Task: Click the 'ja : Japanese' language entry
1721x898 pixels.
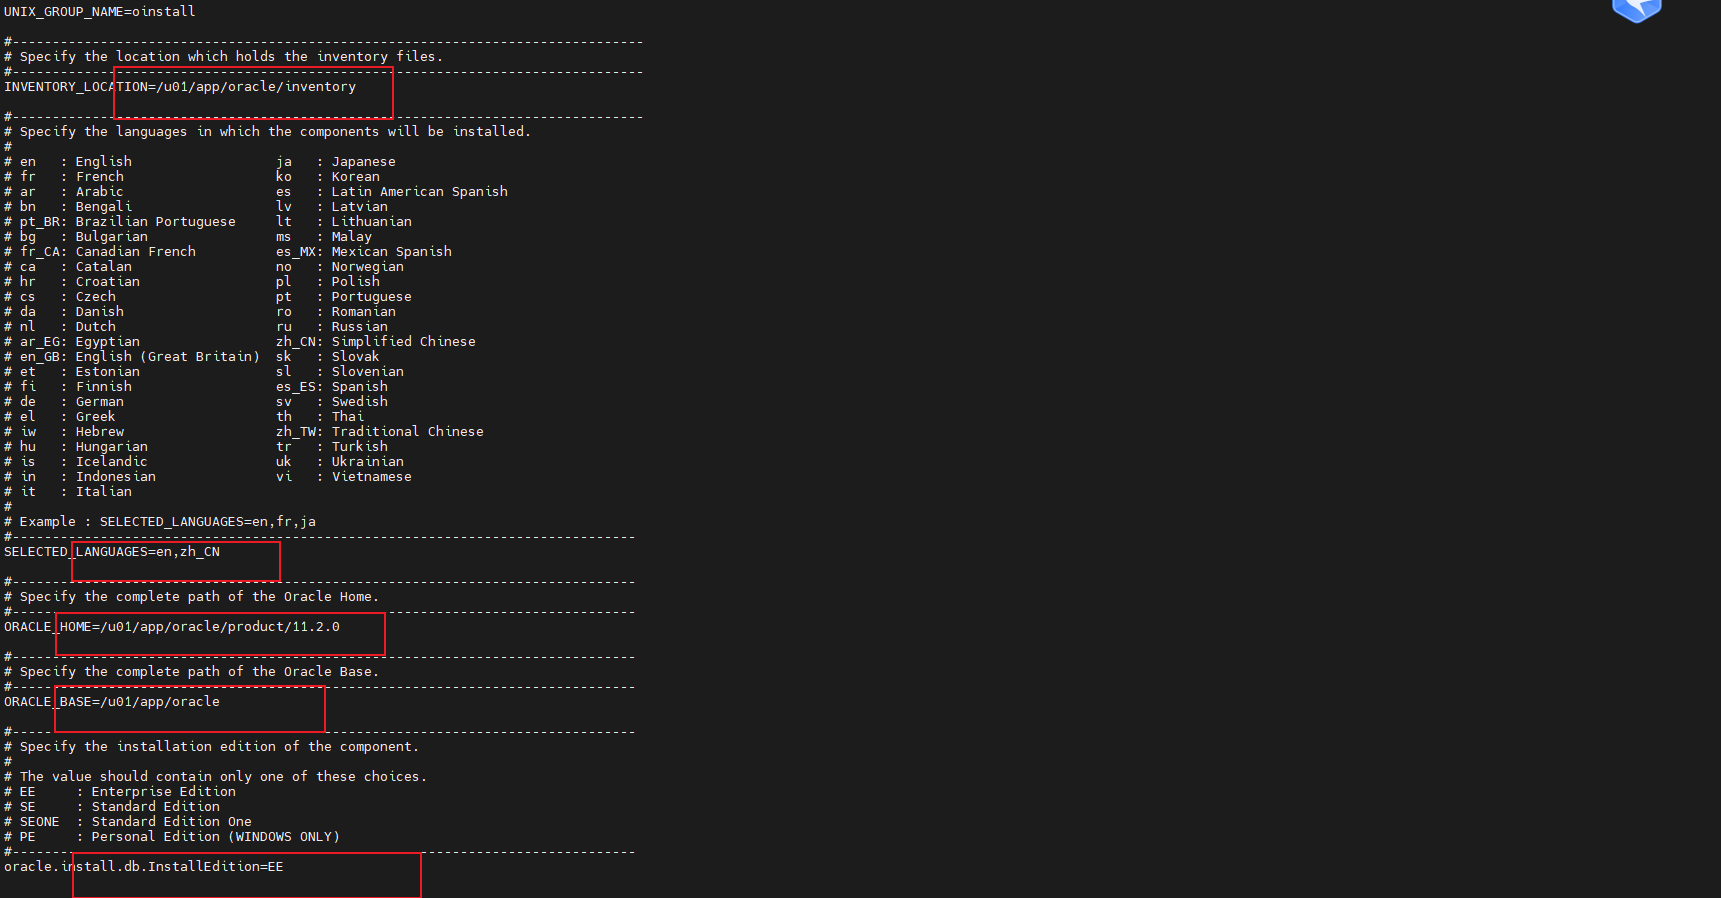Action: coord(336,162)
